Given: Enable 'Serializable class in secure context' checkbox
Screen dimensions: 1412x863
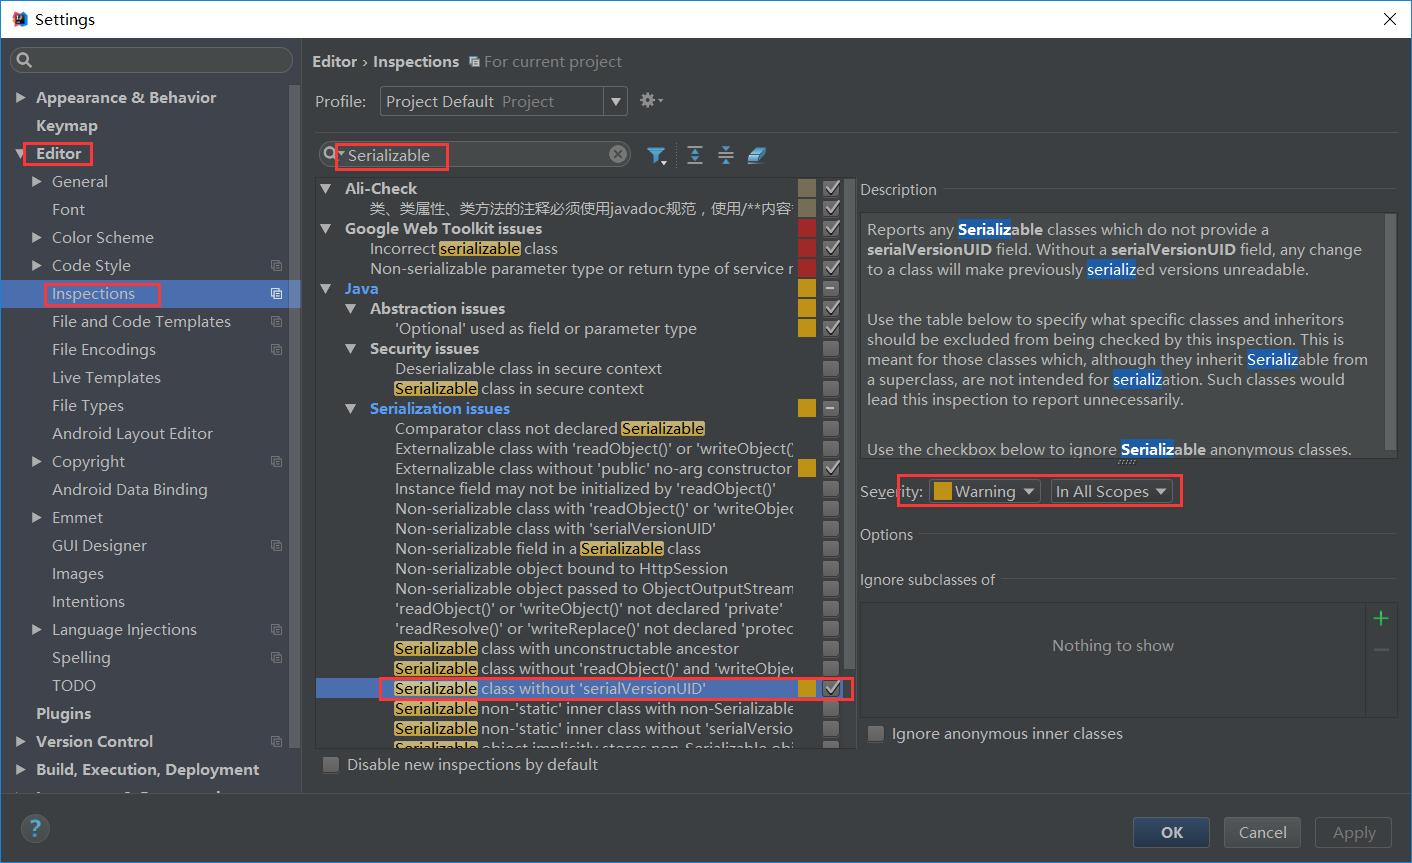Looking at the screenshot, I should coord(831,388).
